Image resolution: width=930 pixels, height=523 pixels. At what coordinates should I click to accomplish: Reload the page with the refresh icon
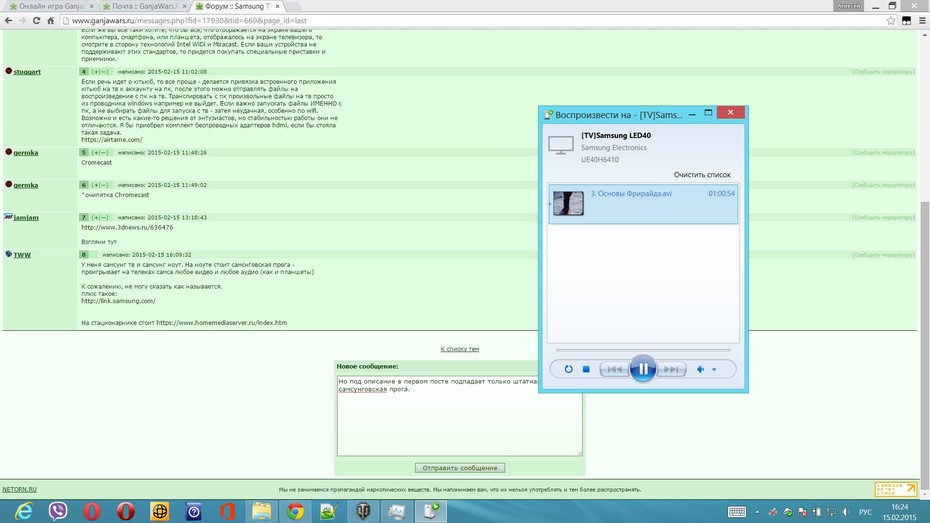36,21
